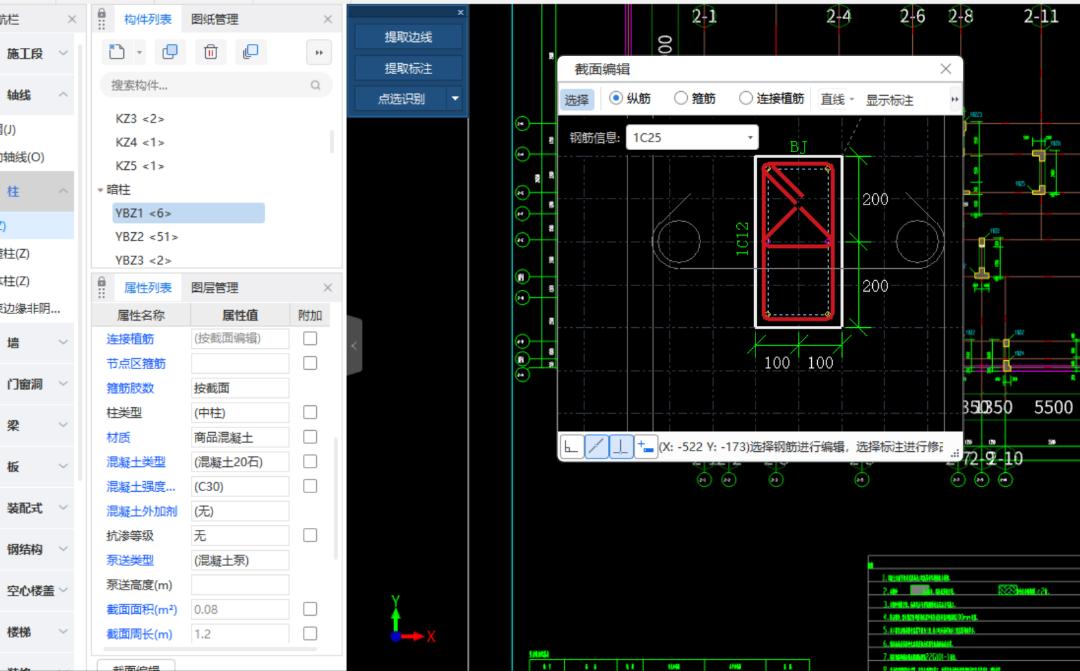Collapse the 暗柱 tree group
The image size is (1080, 671).
pos(101,189)
